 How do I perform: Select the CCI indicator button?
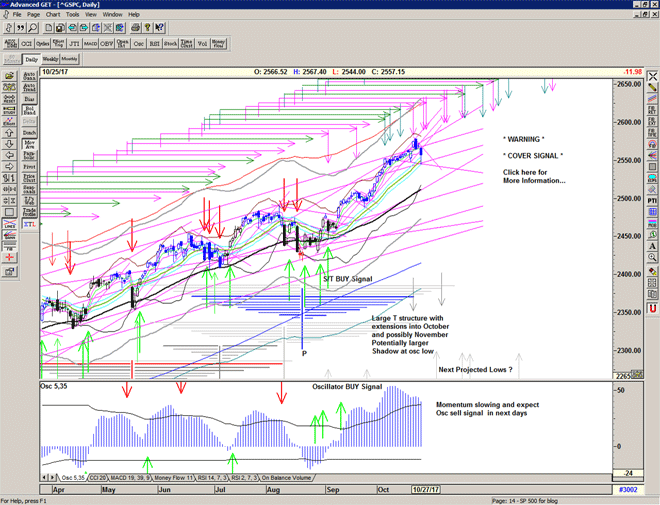click(x=25, y=43)
